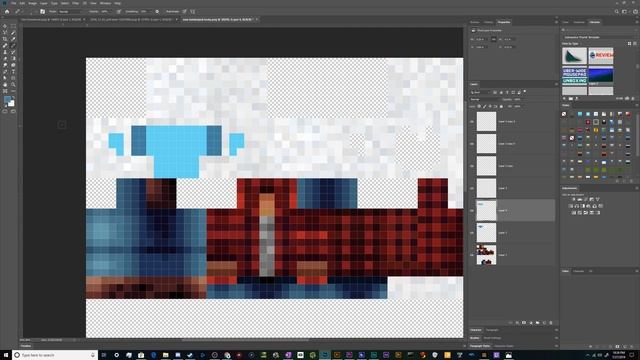
Task: Delete layer using the trash icon
Action: click(551, 322)
